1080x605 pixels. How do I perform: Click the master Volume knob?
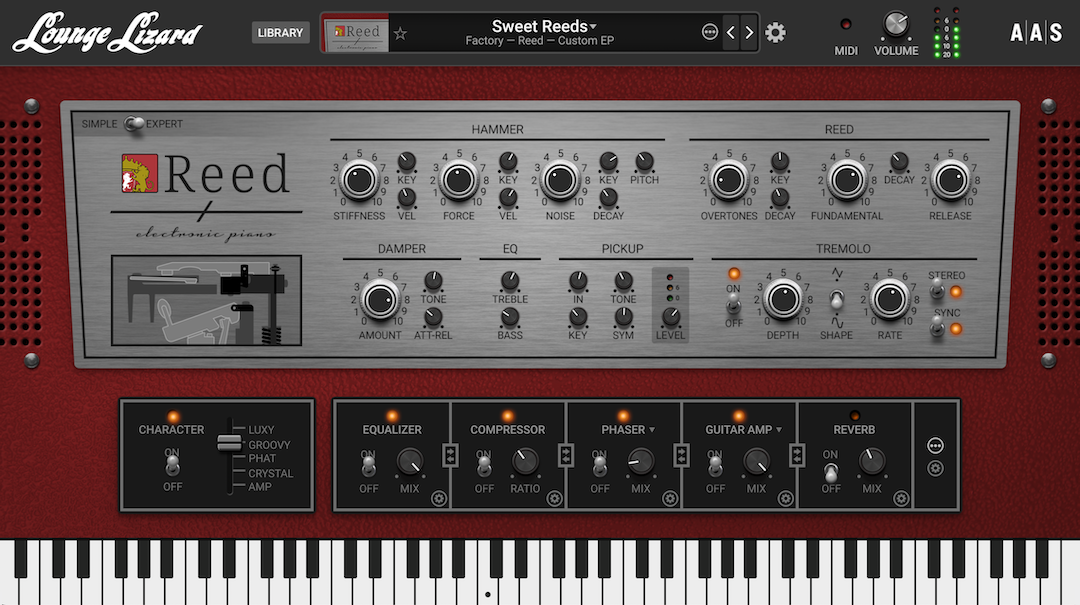click(895, 25)
